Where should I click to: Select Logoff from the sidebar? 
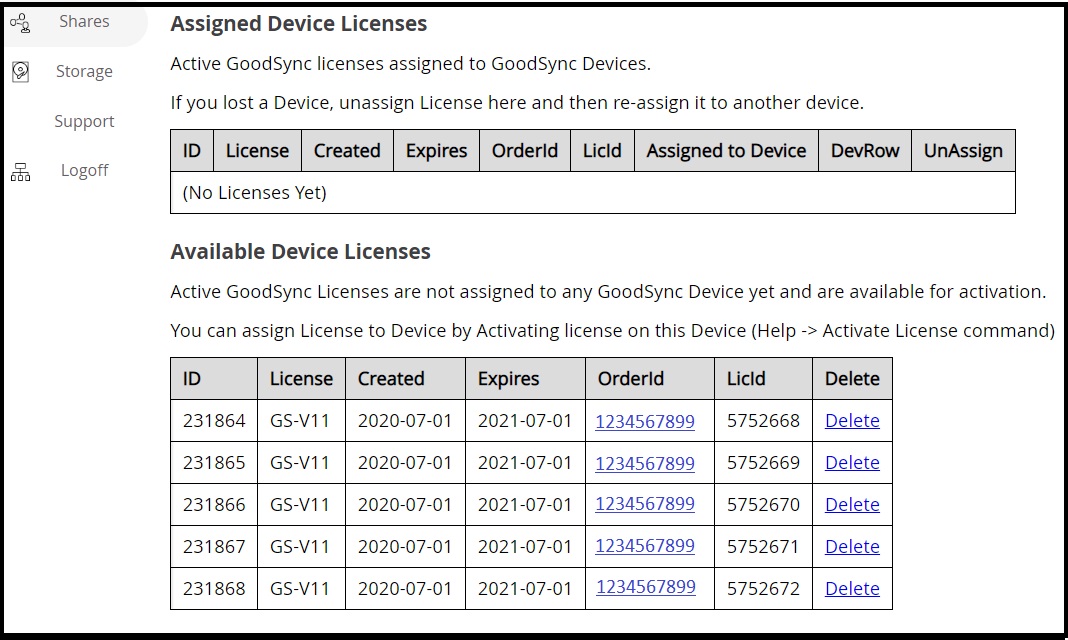[84, 170]
